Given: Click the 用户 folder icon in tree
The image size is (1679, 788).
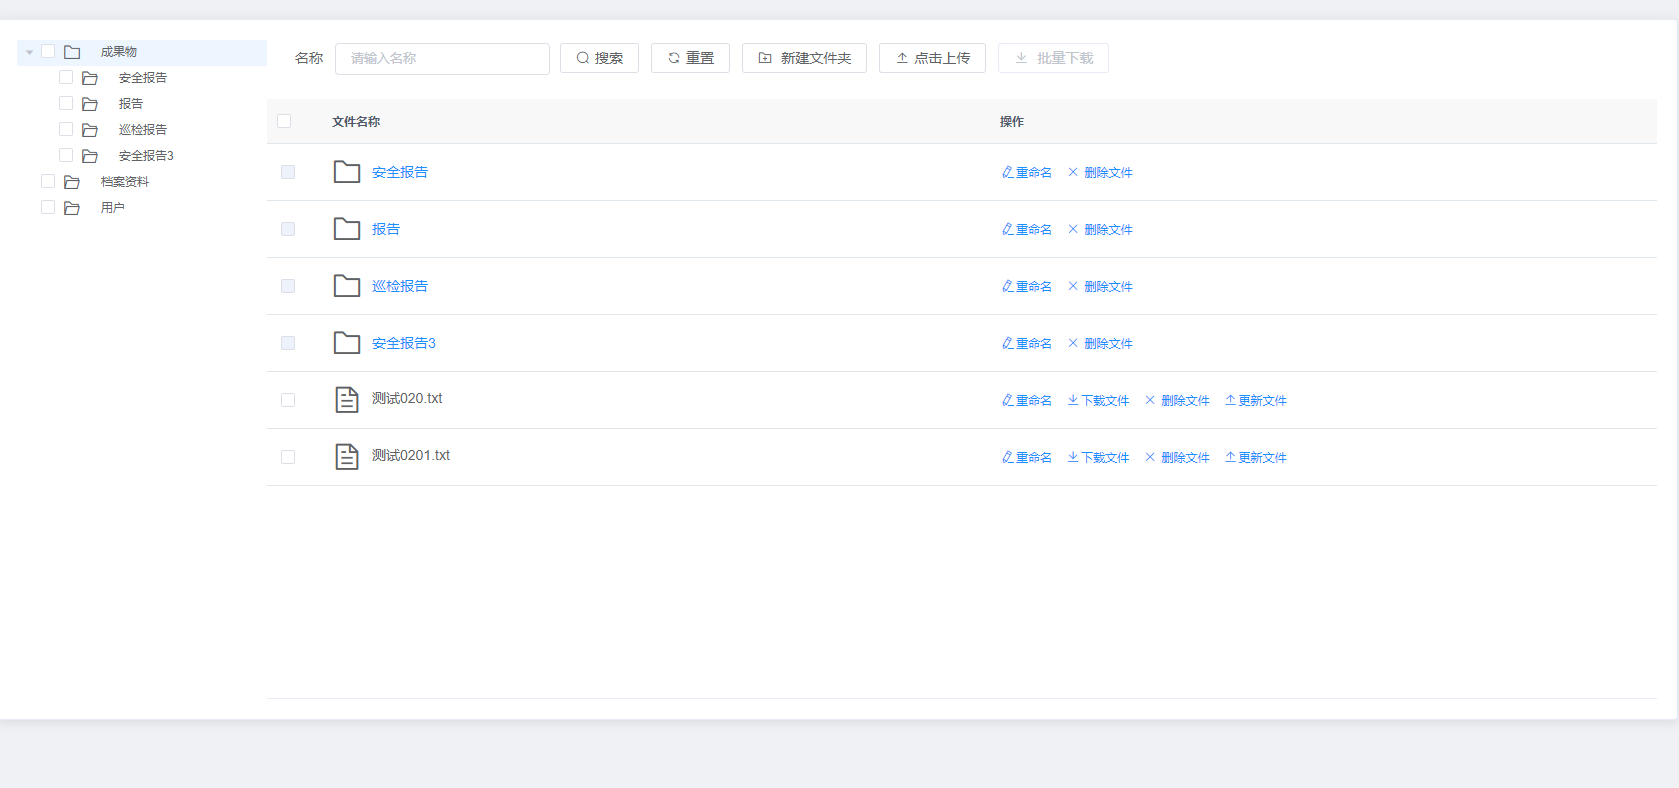Looking at the screenshot, I should pyautogui.click(x=72, y=208).
